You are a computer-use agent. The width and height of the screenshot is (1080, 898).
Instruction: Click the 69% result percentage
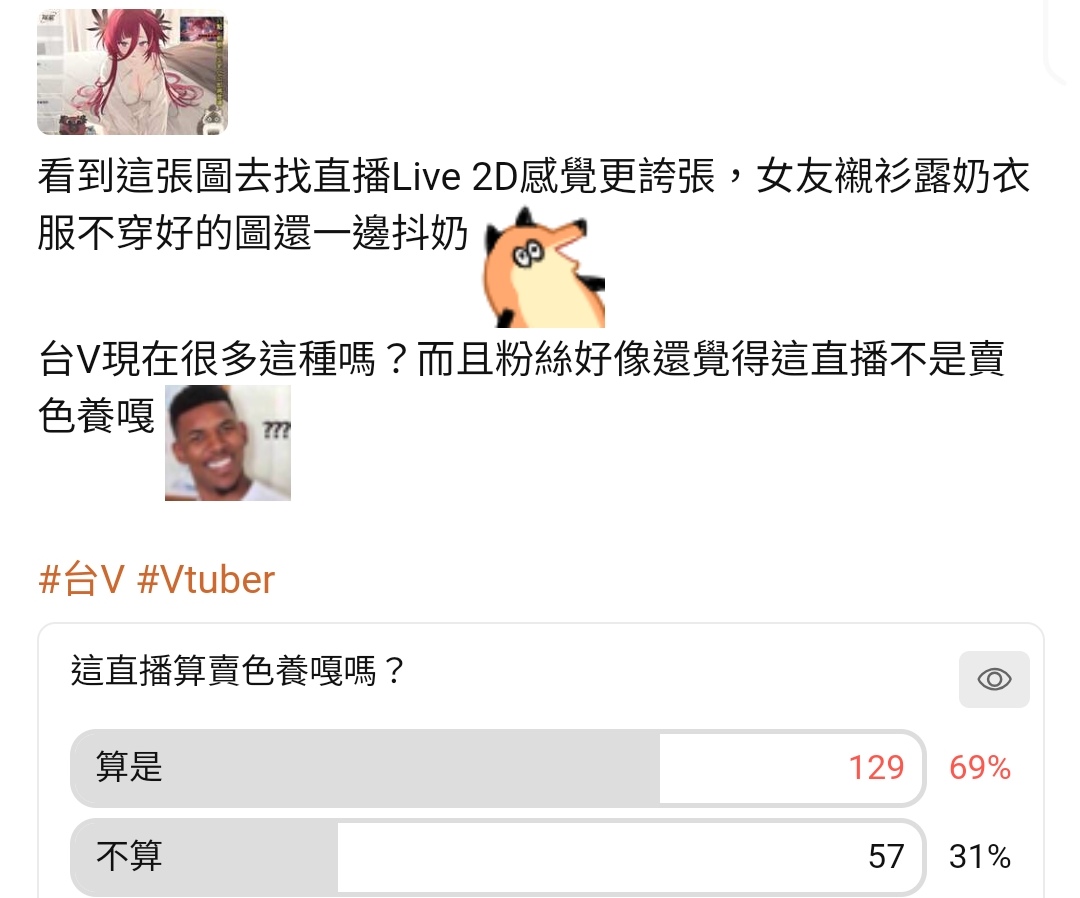click(980, 768)
